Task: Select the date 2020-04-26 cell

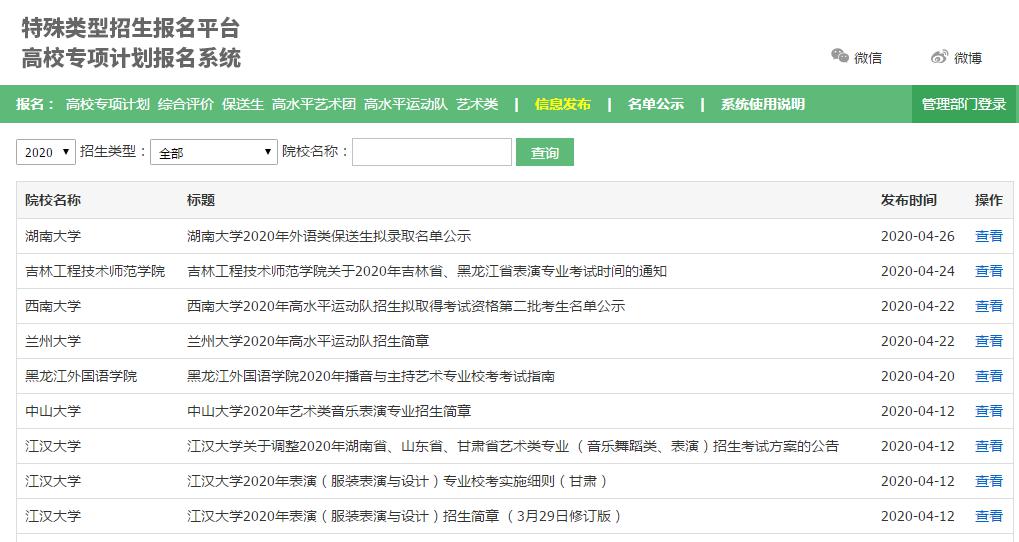Action: pos(918,236)
